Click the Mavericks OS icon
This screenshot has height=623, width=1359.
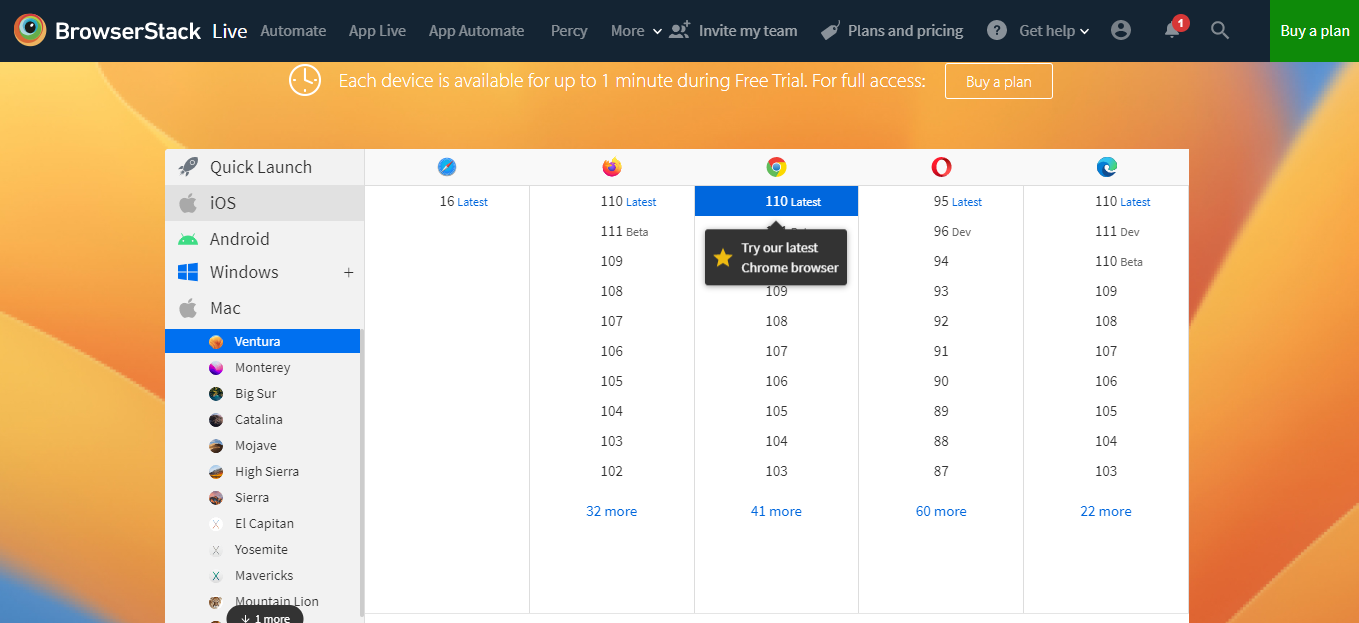click(216, 576)
